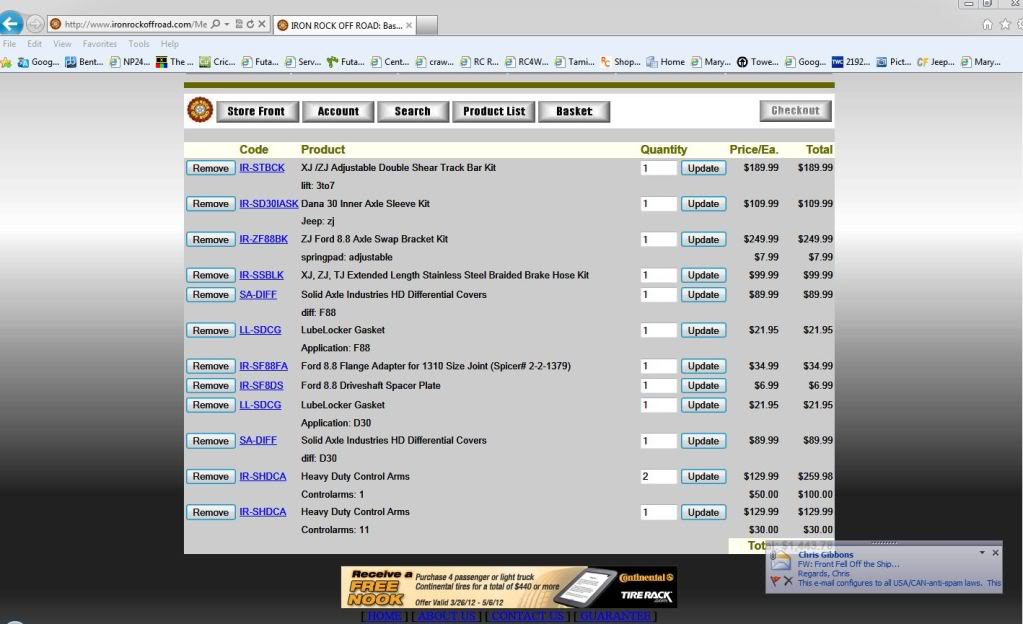1023x624 pixels.
Task: Click the Basket button
Action: [x=574, y=112]
